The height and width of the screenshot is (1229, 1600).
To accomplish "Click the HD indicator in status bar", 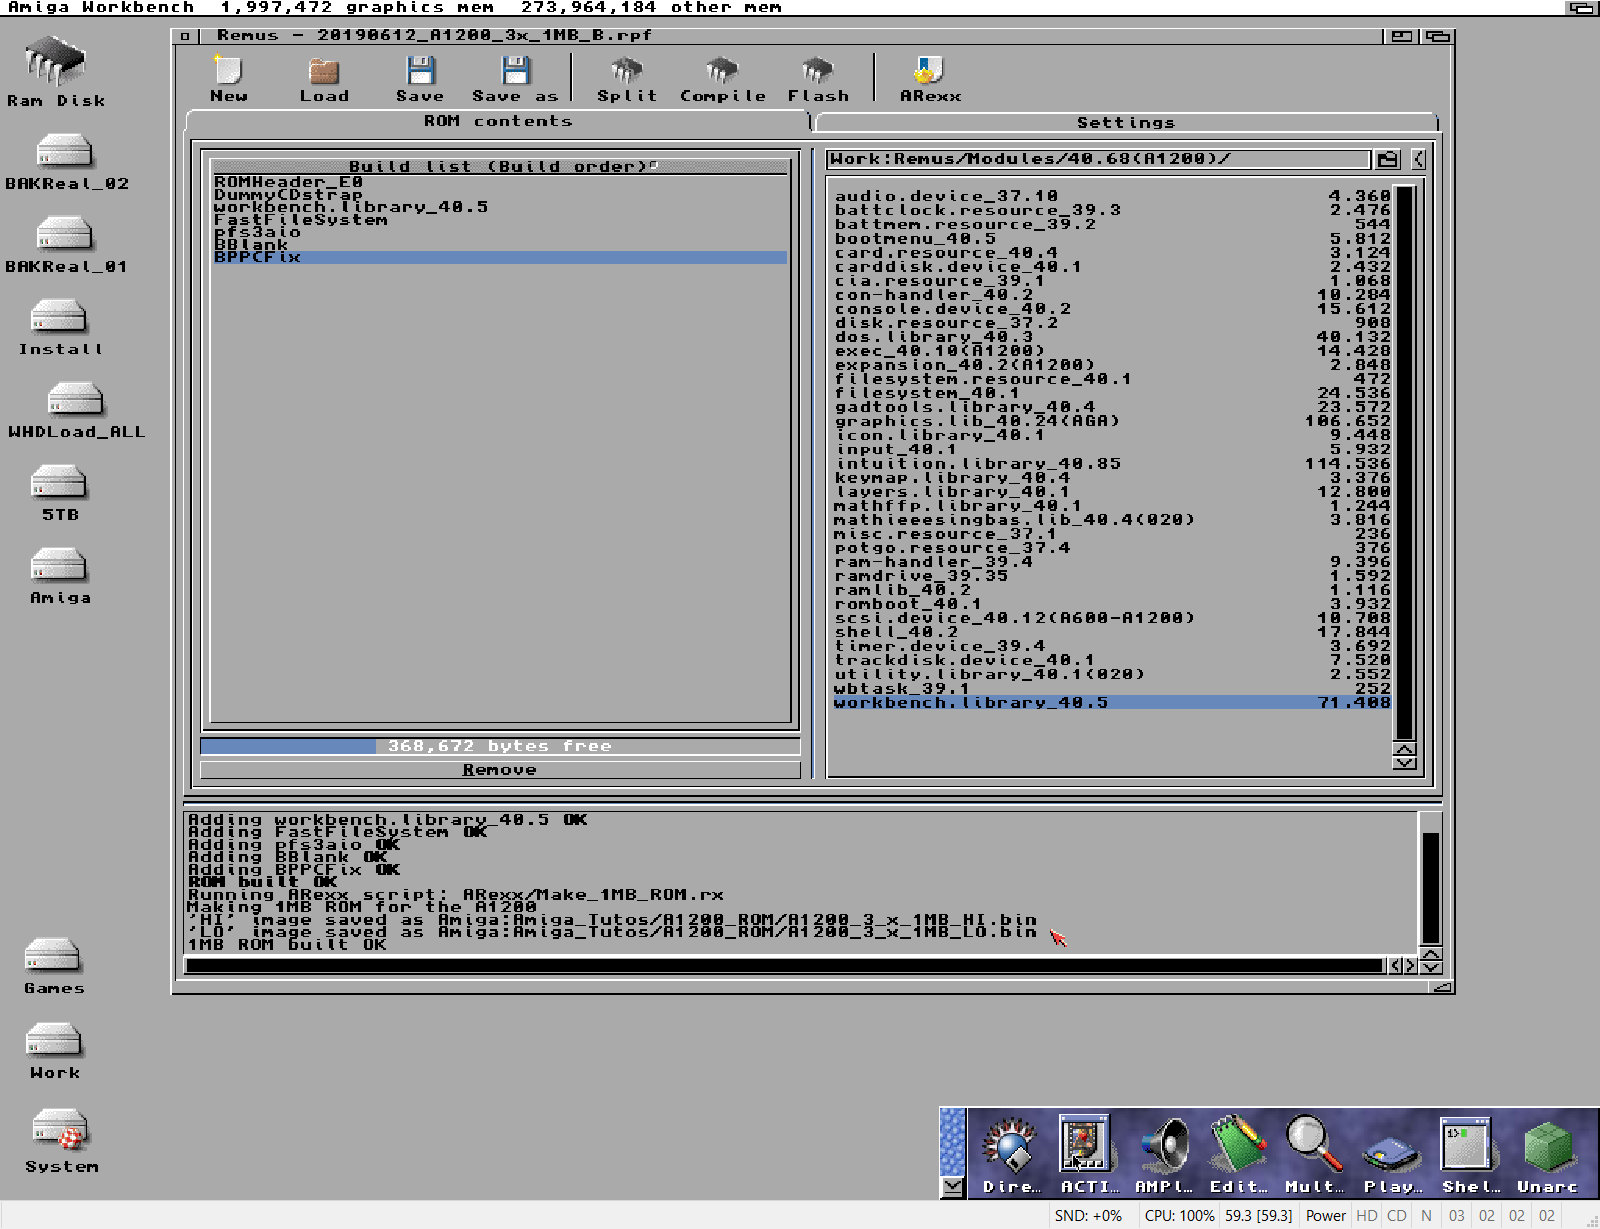I will [x=1366, y=1216].
